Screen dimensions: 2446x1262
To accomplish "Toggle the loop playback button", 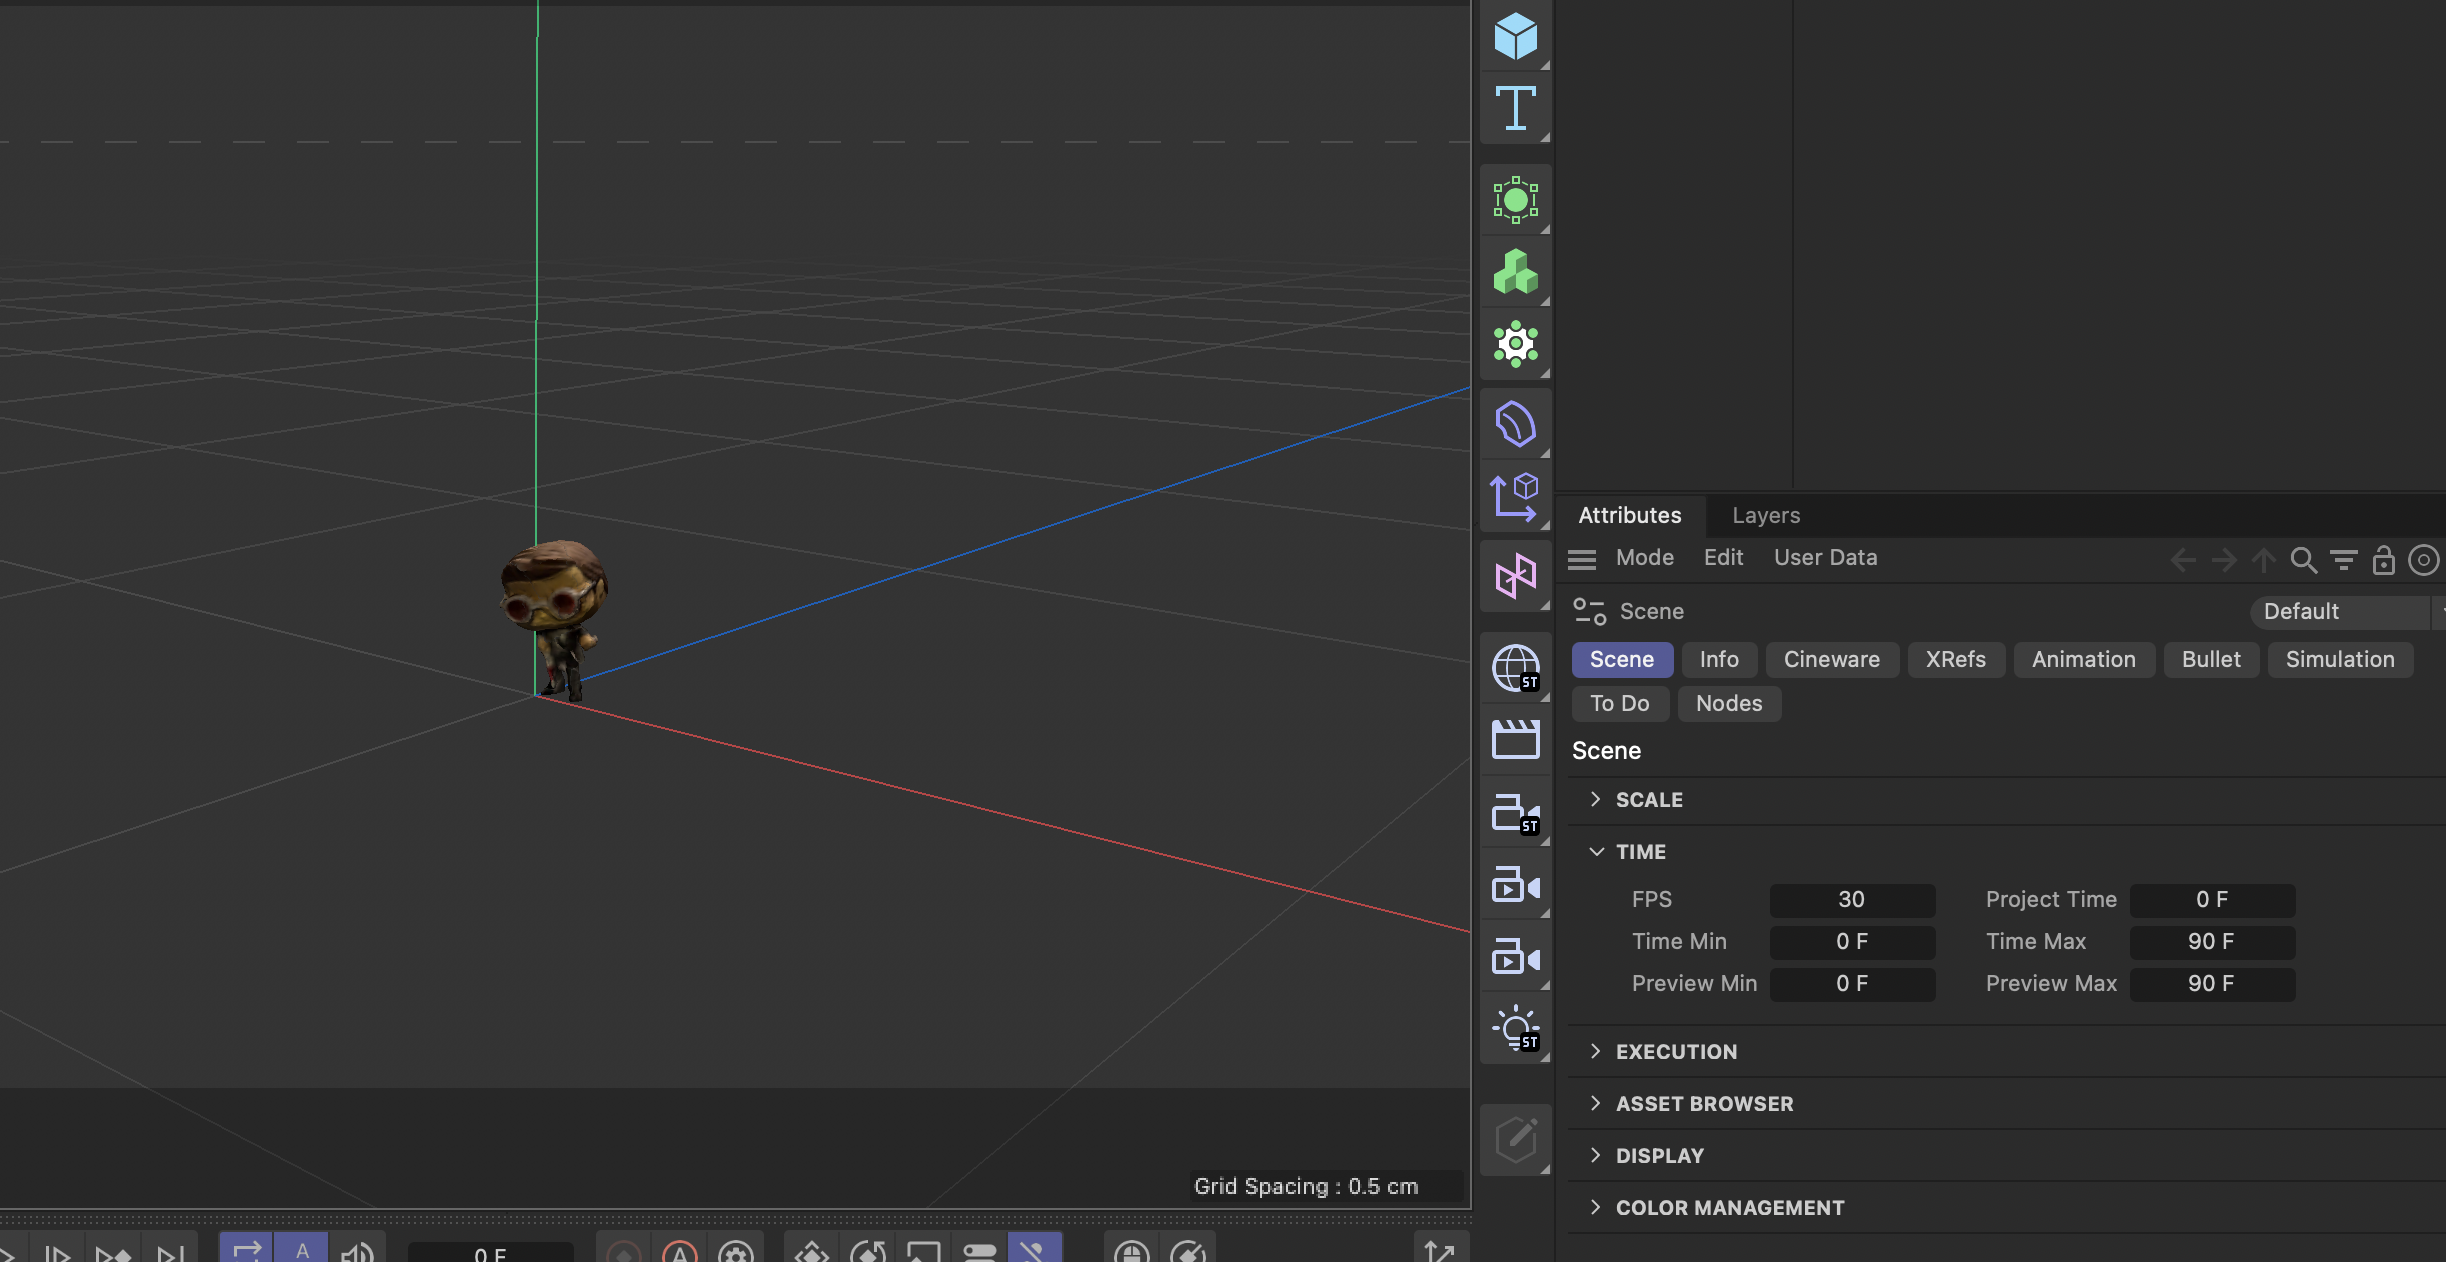I will coord(246,1253).
